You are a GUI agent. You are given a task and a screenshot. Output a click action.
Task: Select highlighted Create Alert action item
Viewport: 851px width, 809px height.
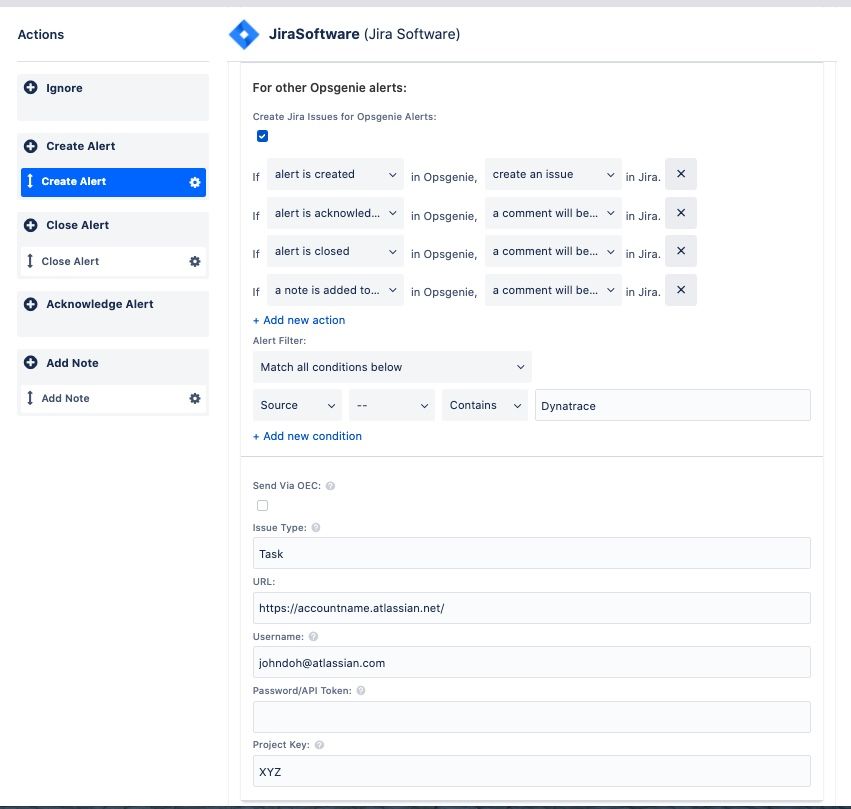pyautogui.click(x=113, y=182)
